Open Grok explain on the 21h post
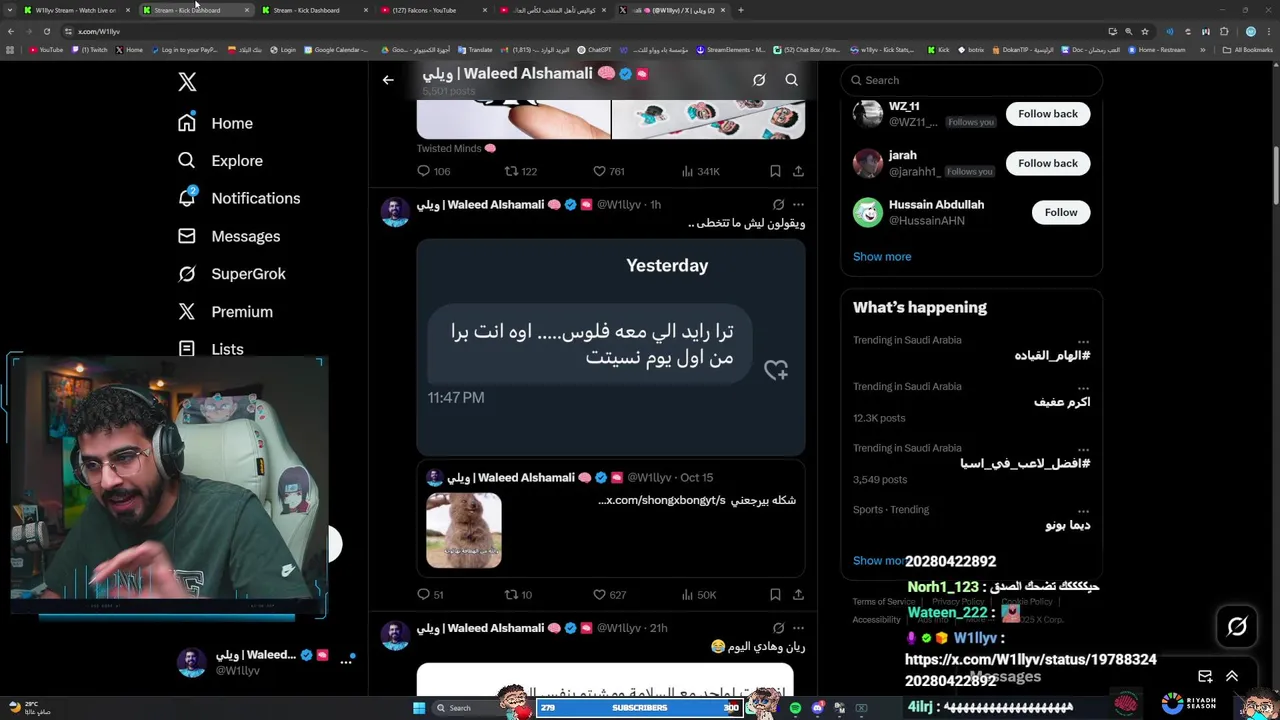This screenshot has height=720, width=1280. [778, 628]
